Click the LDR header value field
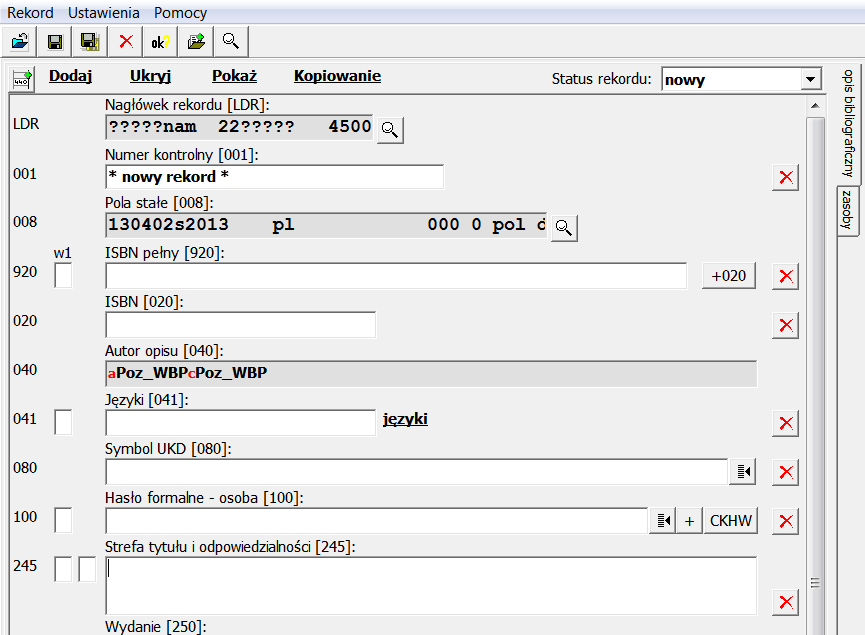The height and width of the screenshot is (635, 865). [239, 127]
